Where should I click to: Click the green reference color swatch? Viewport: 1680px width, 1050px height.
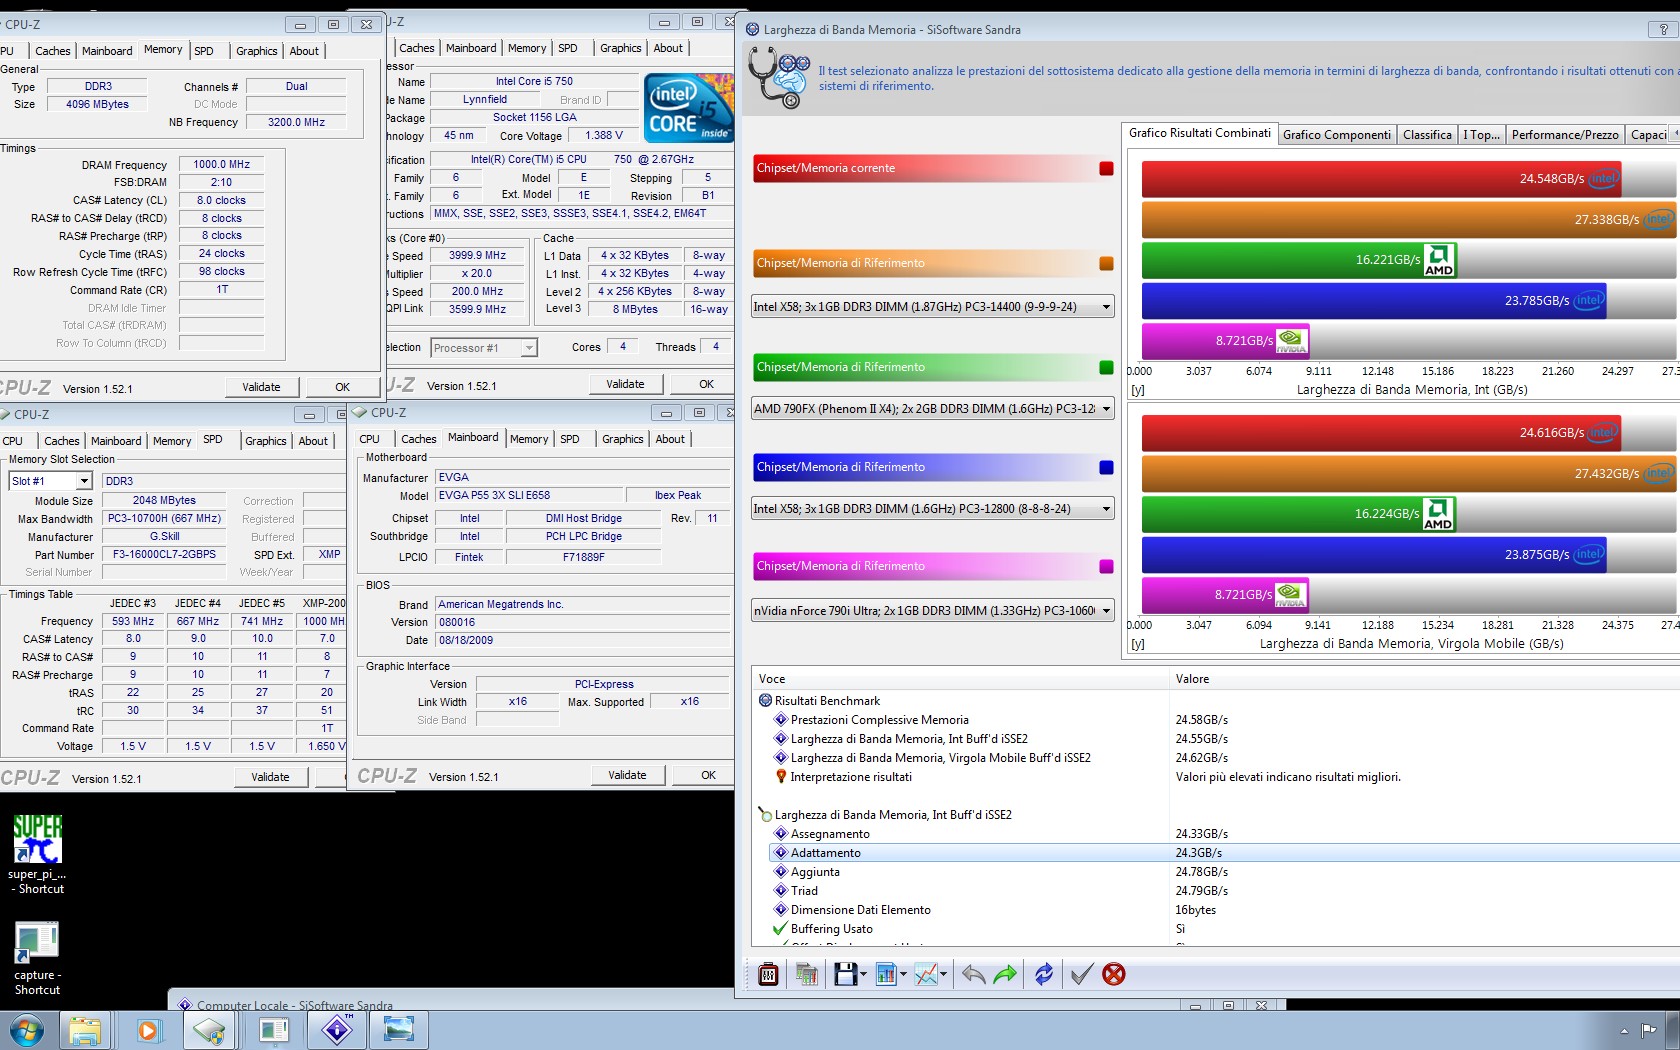(x=1106, y=367)
